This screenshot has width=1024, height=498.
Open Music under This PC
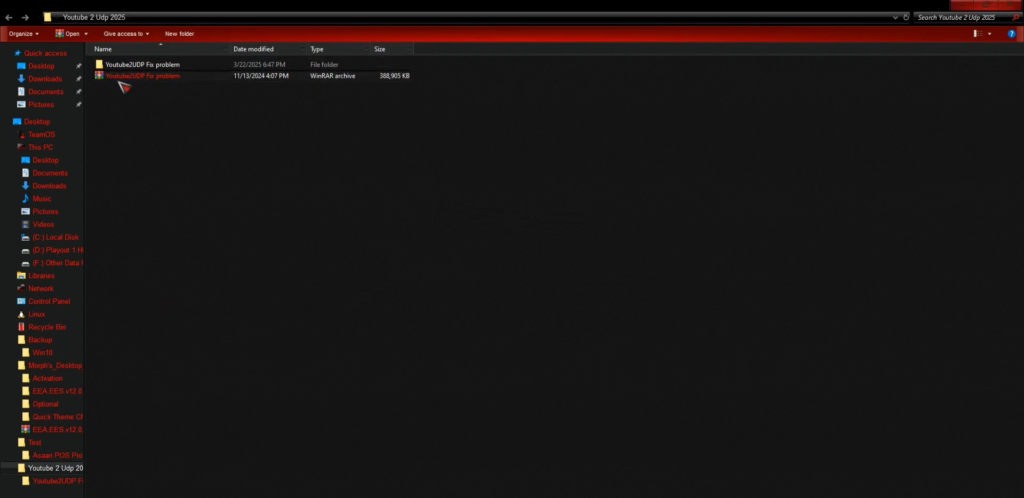tap(42, 198)
